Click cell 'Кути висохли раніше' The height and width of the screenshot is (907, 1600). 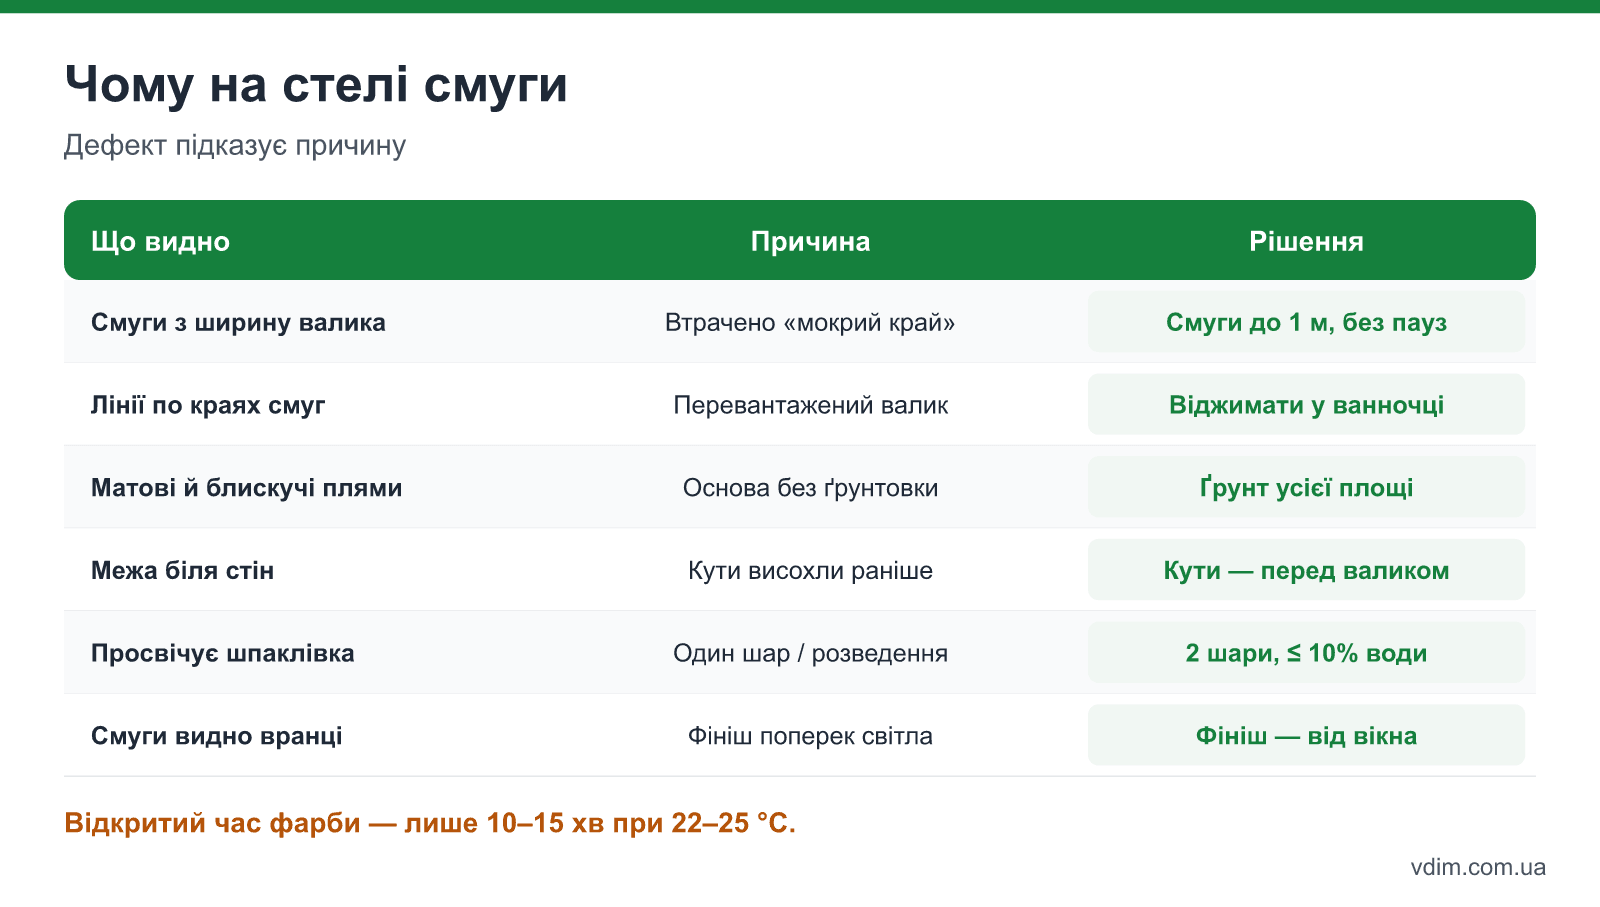tap(810, 571)
